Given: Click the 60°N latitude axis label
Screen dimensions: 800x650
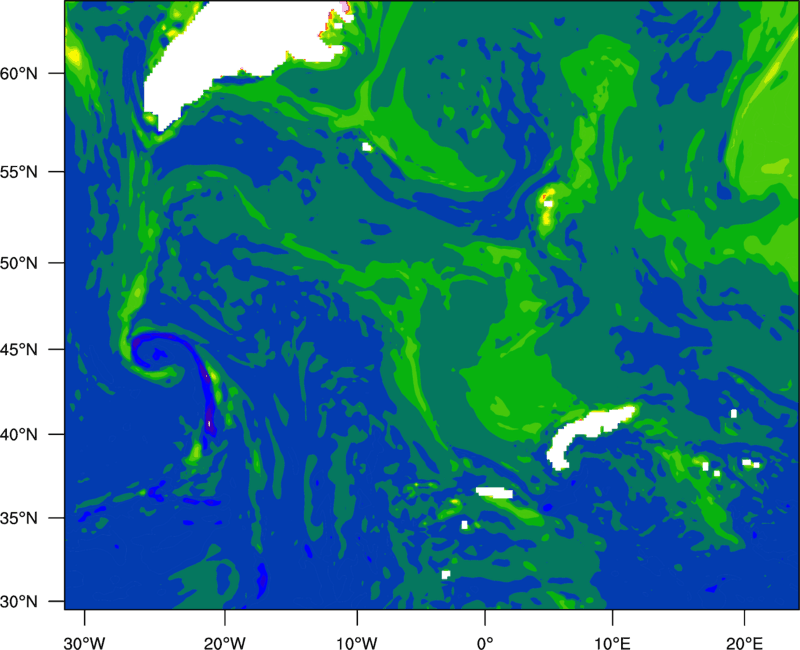Looking at the screenshot, I should pyautogui.click(x=19, y=74).
